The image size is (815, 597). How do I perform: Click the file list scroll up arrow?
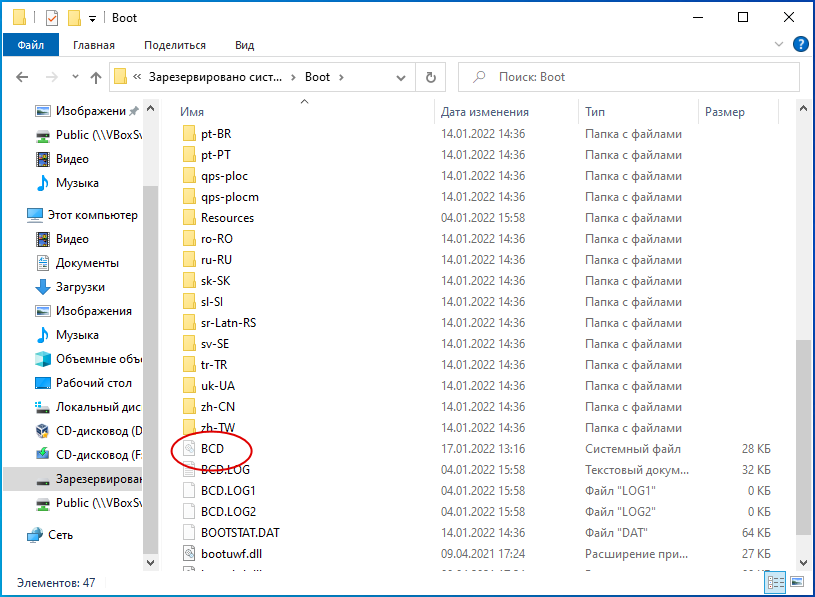coord(803,108)
